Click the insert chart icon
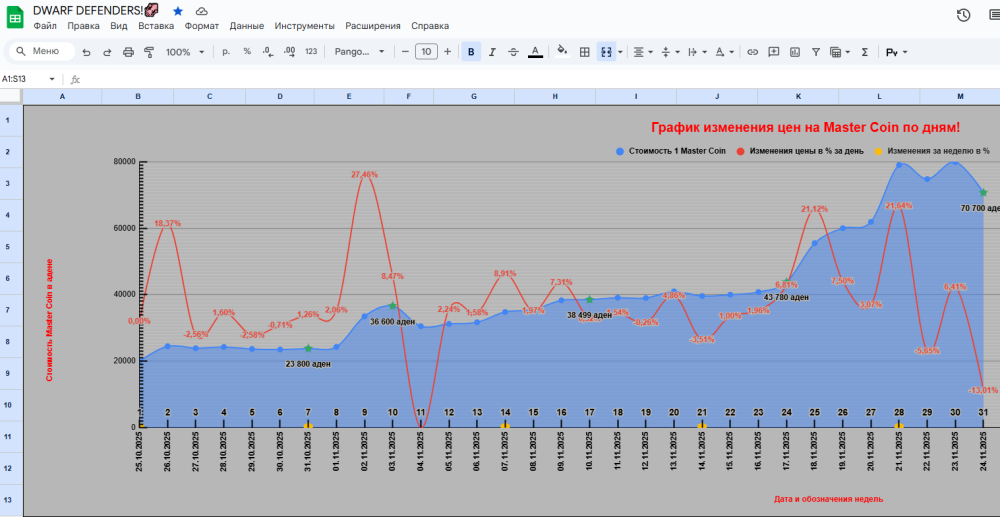The height and width of the screenshot is (517, 1000). 795,52
